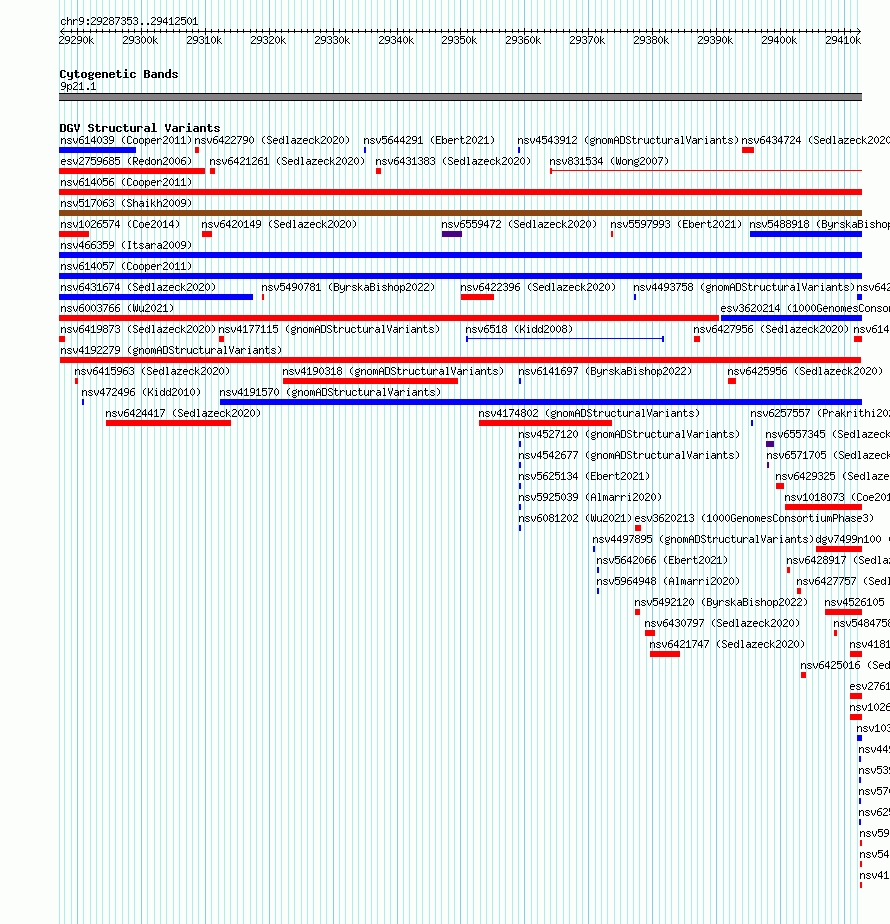Click nsv5490781 (ByrskaBishop2022) label
Screen dimensions: 890x924
pyautogui.click(x=348, y=287)
